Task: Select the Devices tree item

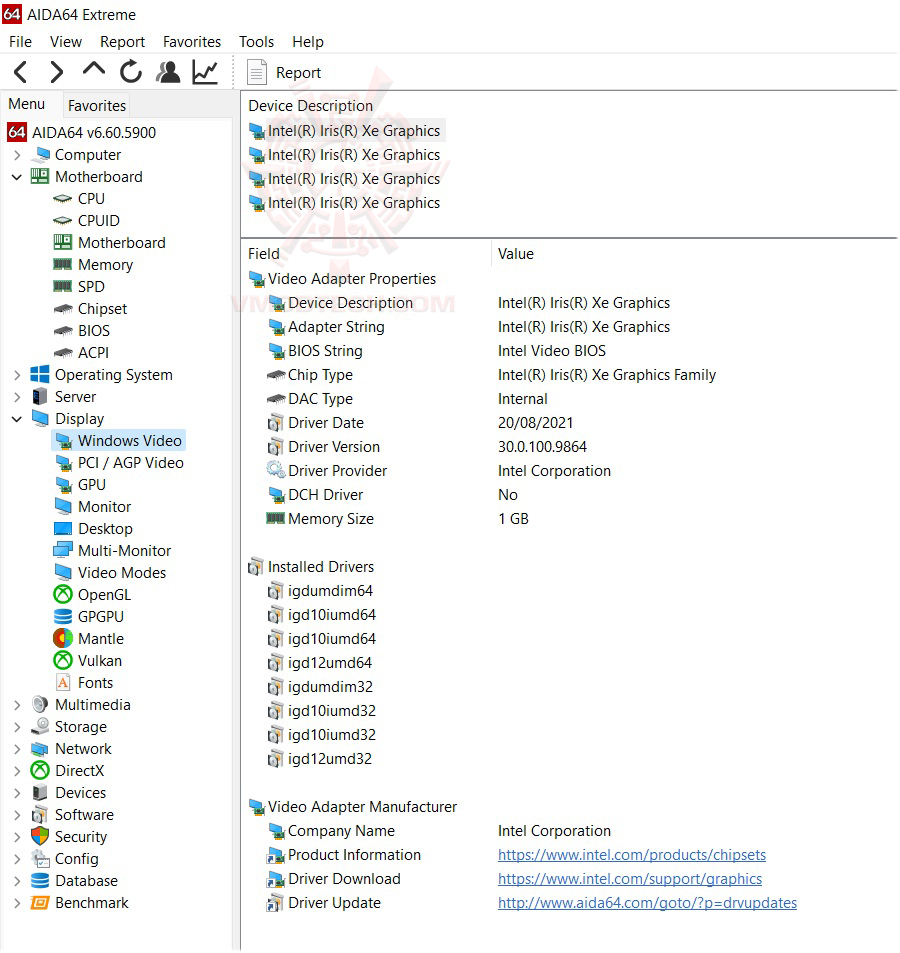Action: click(x=80, y=793)
